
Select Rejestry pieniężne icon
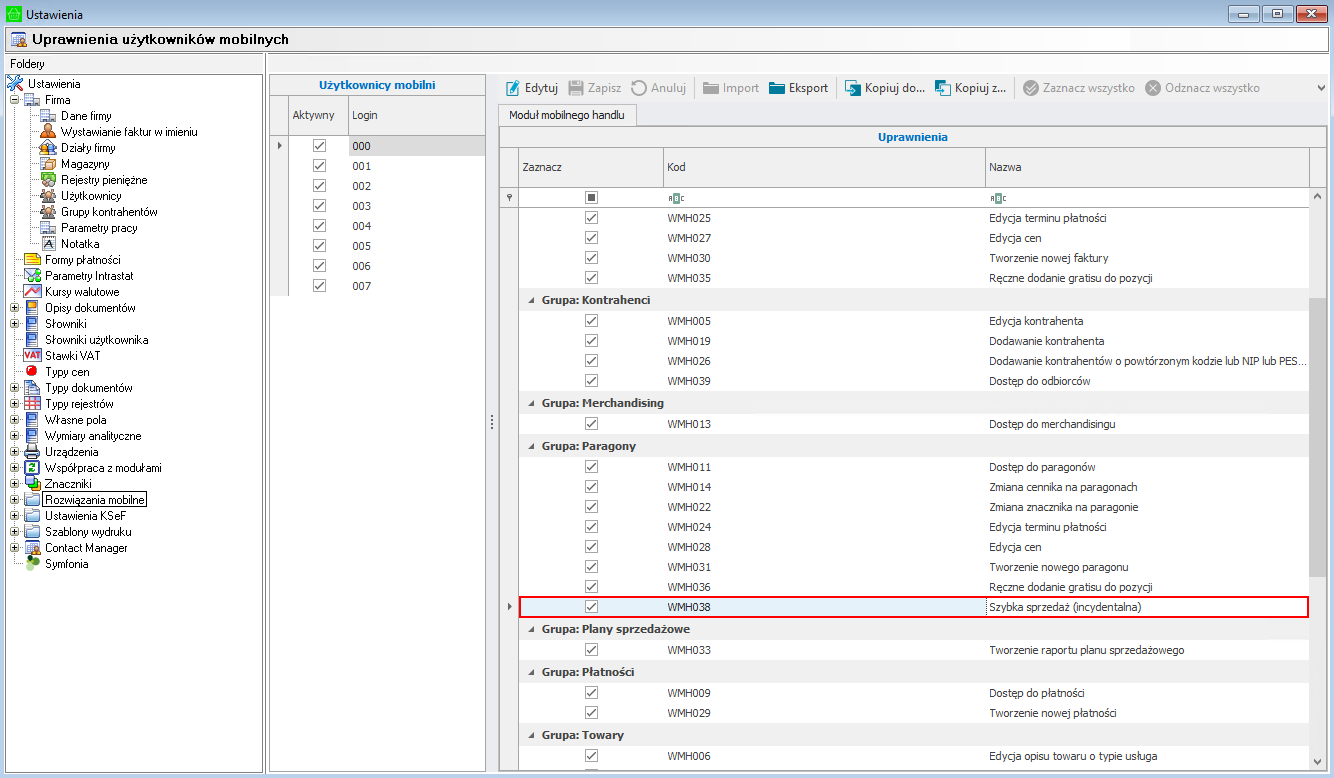pyautogui.click(x=48, y=180)
